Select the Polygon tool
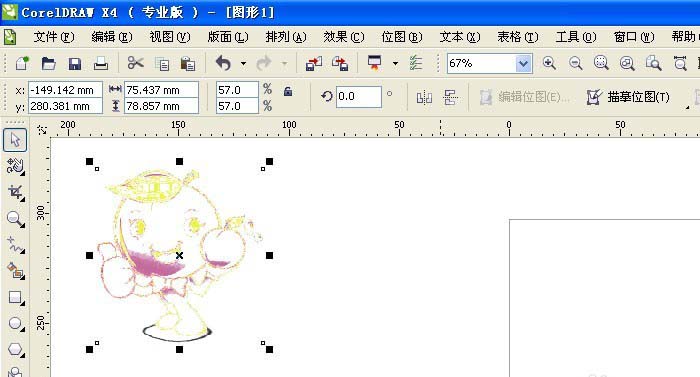Image resolution: width=700 pixels, height=377 pixels. 15,350
